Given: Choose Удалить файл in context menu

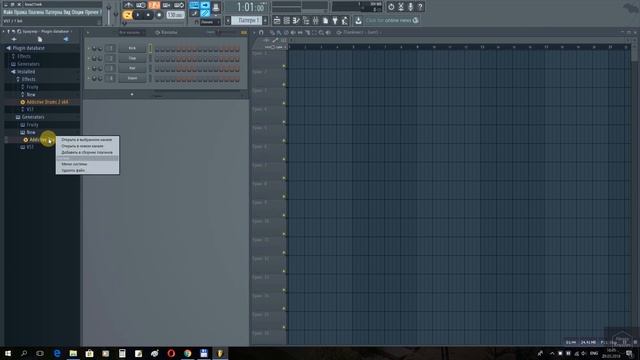Looking at the screenshot, I should click(x=87, y=170).
